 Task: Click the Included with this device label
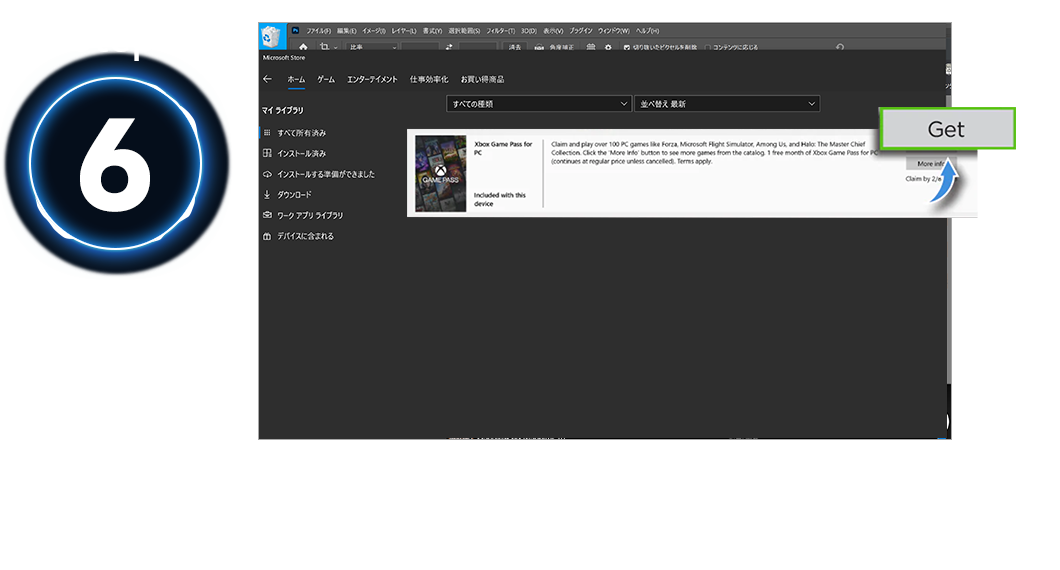500,199
